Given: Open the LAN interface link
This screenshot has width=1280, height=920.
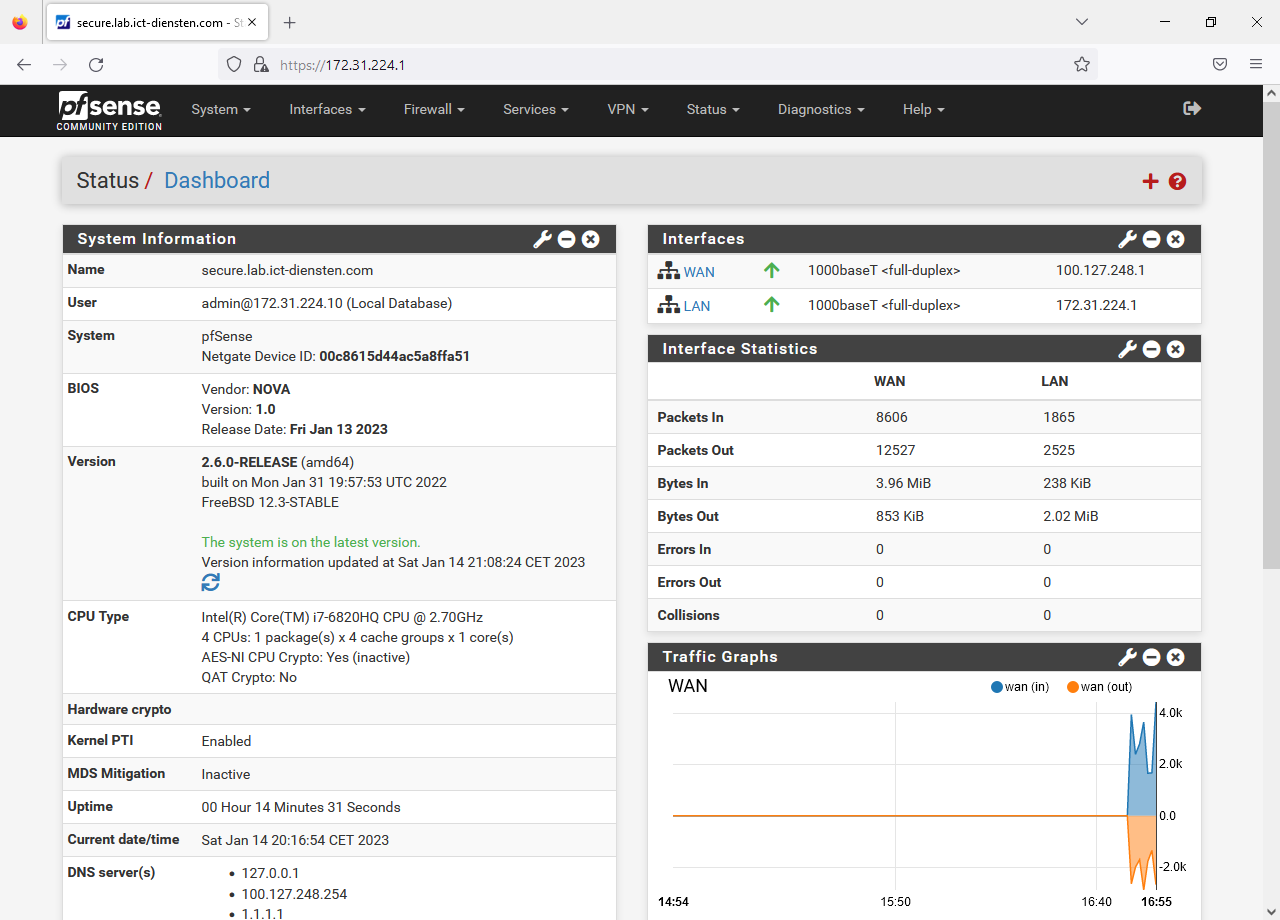Looking at the screenshot, I should coord(697,306).
